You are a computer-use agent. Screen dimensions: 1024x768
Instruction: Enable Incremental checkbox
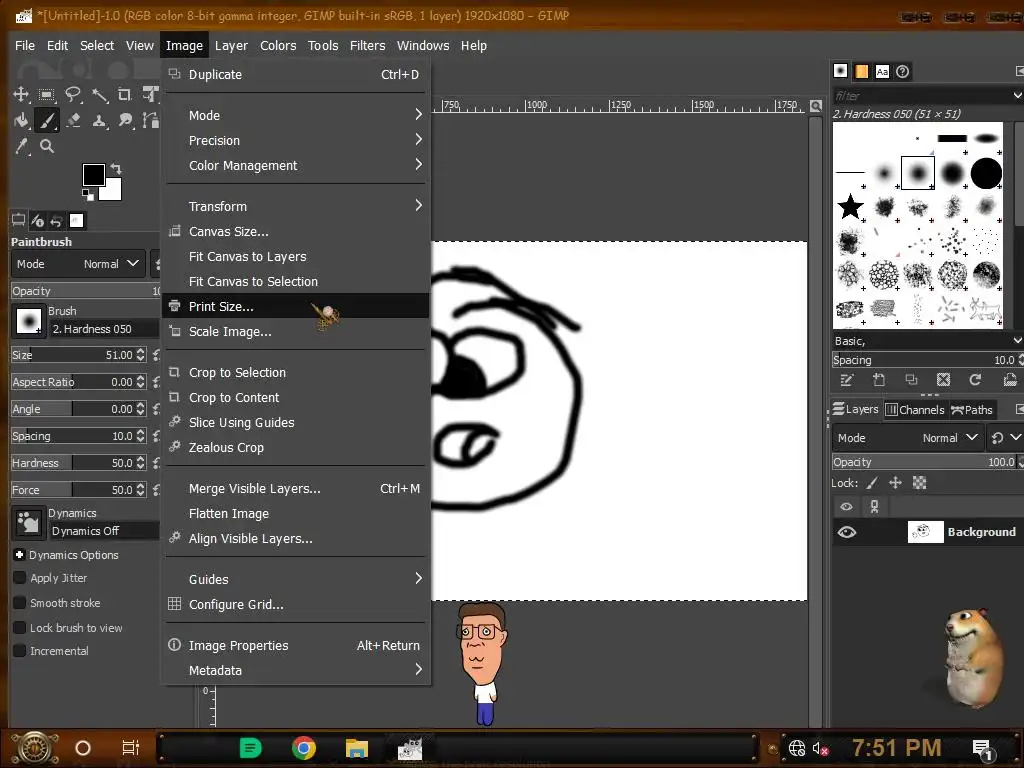[20, 650]
